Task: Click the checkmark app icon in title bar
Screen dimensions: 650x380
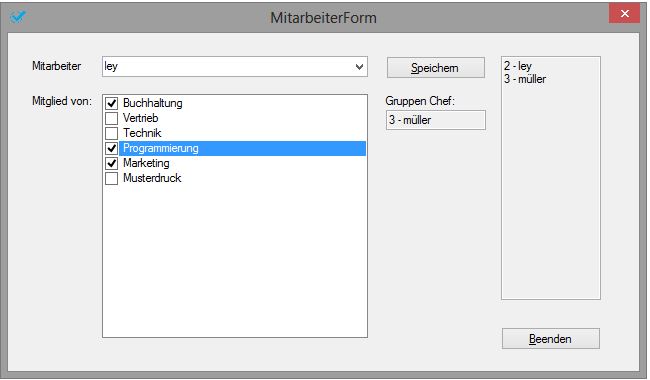Action: click(x=18, y=17)
